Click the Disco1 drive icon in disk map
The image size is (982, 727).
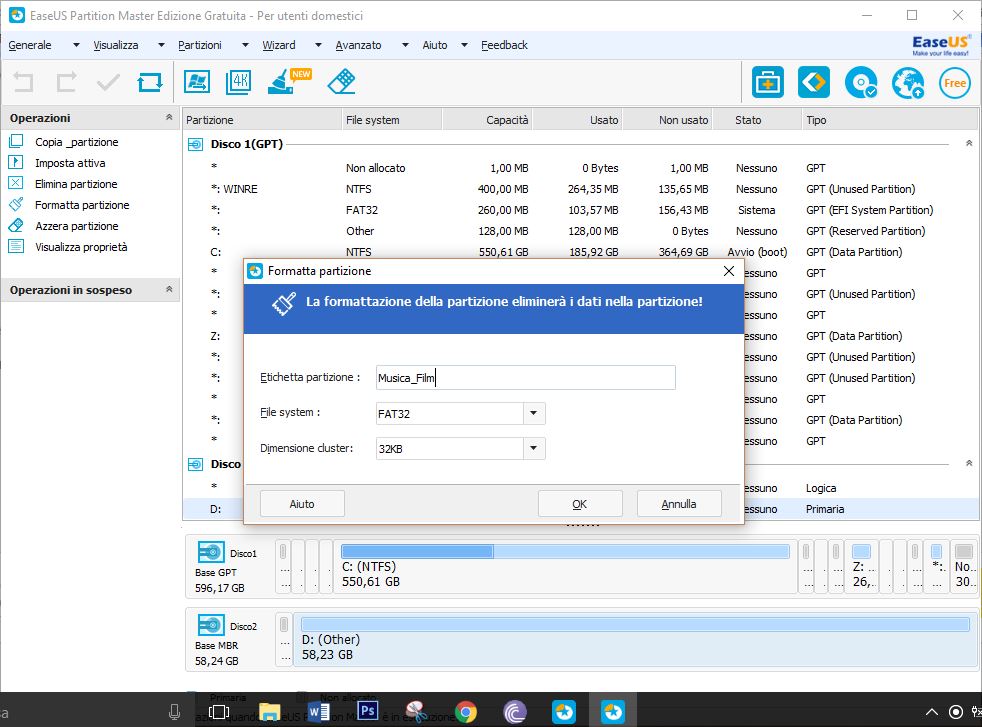pos(211,552)
